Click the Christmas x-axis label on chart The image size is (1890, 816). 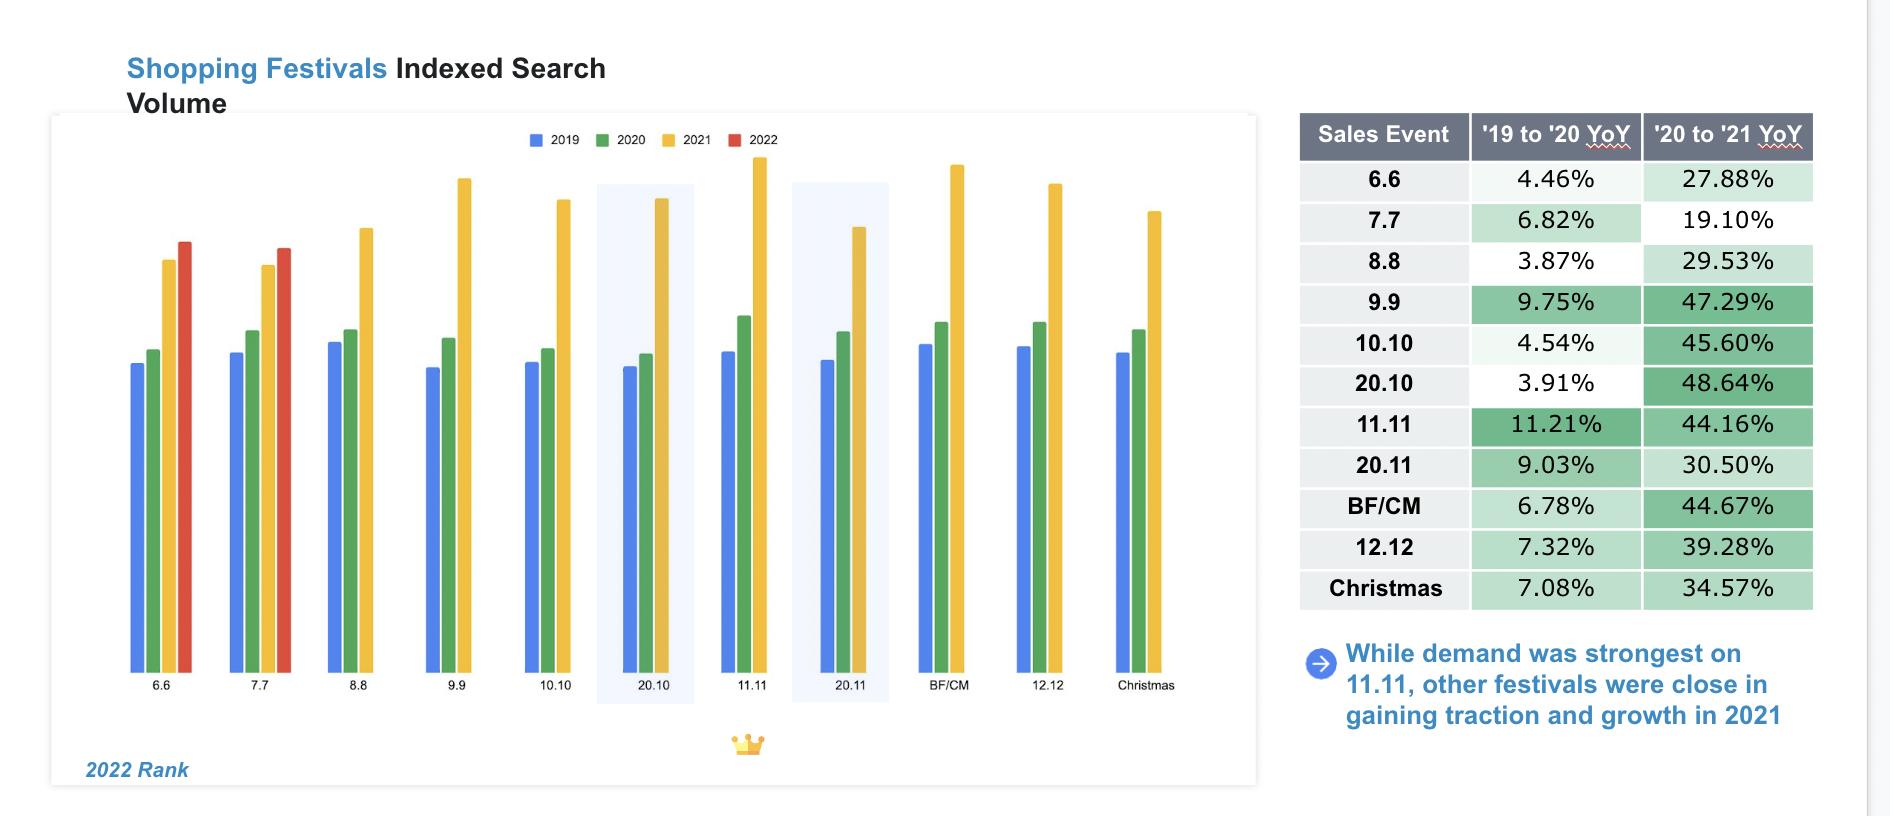tap(1146, 686)
